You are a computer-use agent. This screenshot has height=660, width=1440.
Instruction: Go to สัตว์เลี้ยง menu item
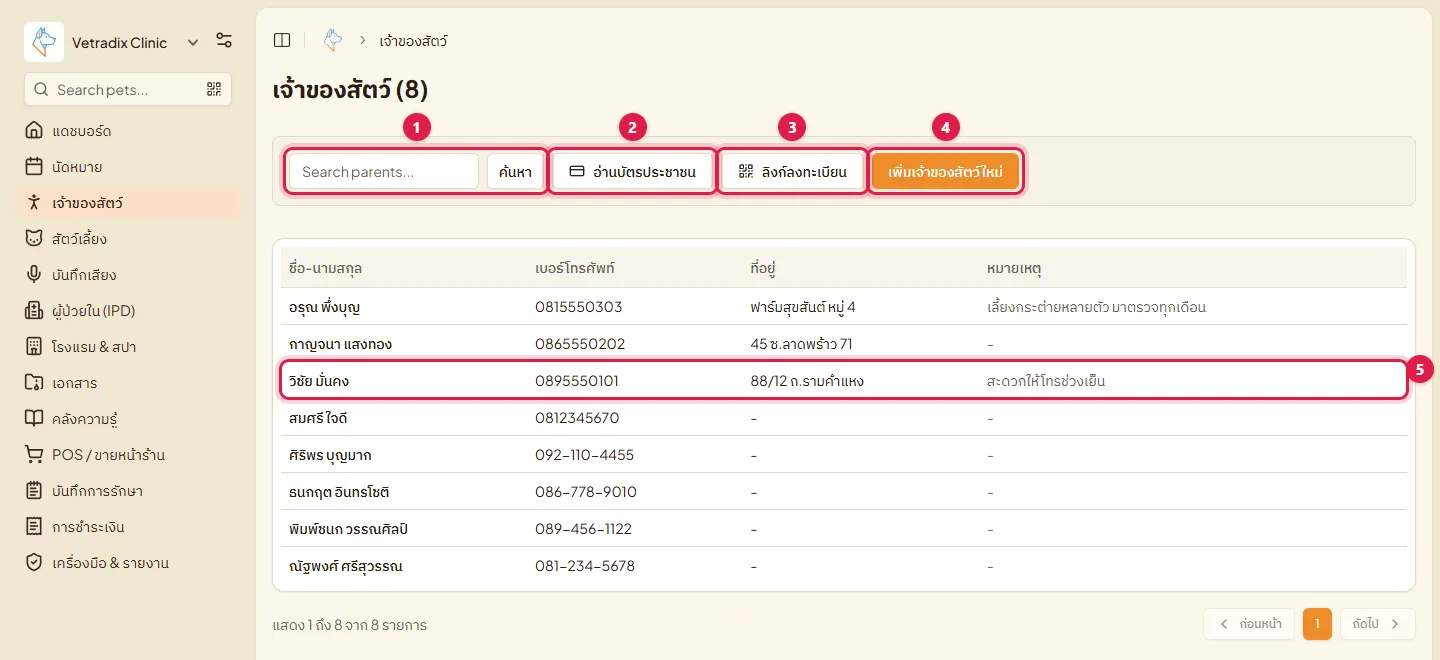(x=128, y=239)
